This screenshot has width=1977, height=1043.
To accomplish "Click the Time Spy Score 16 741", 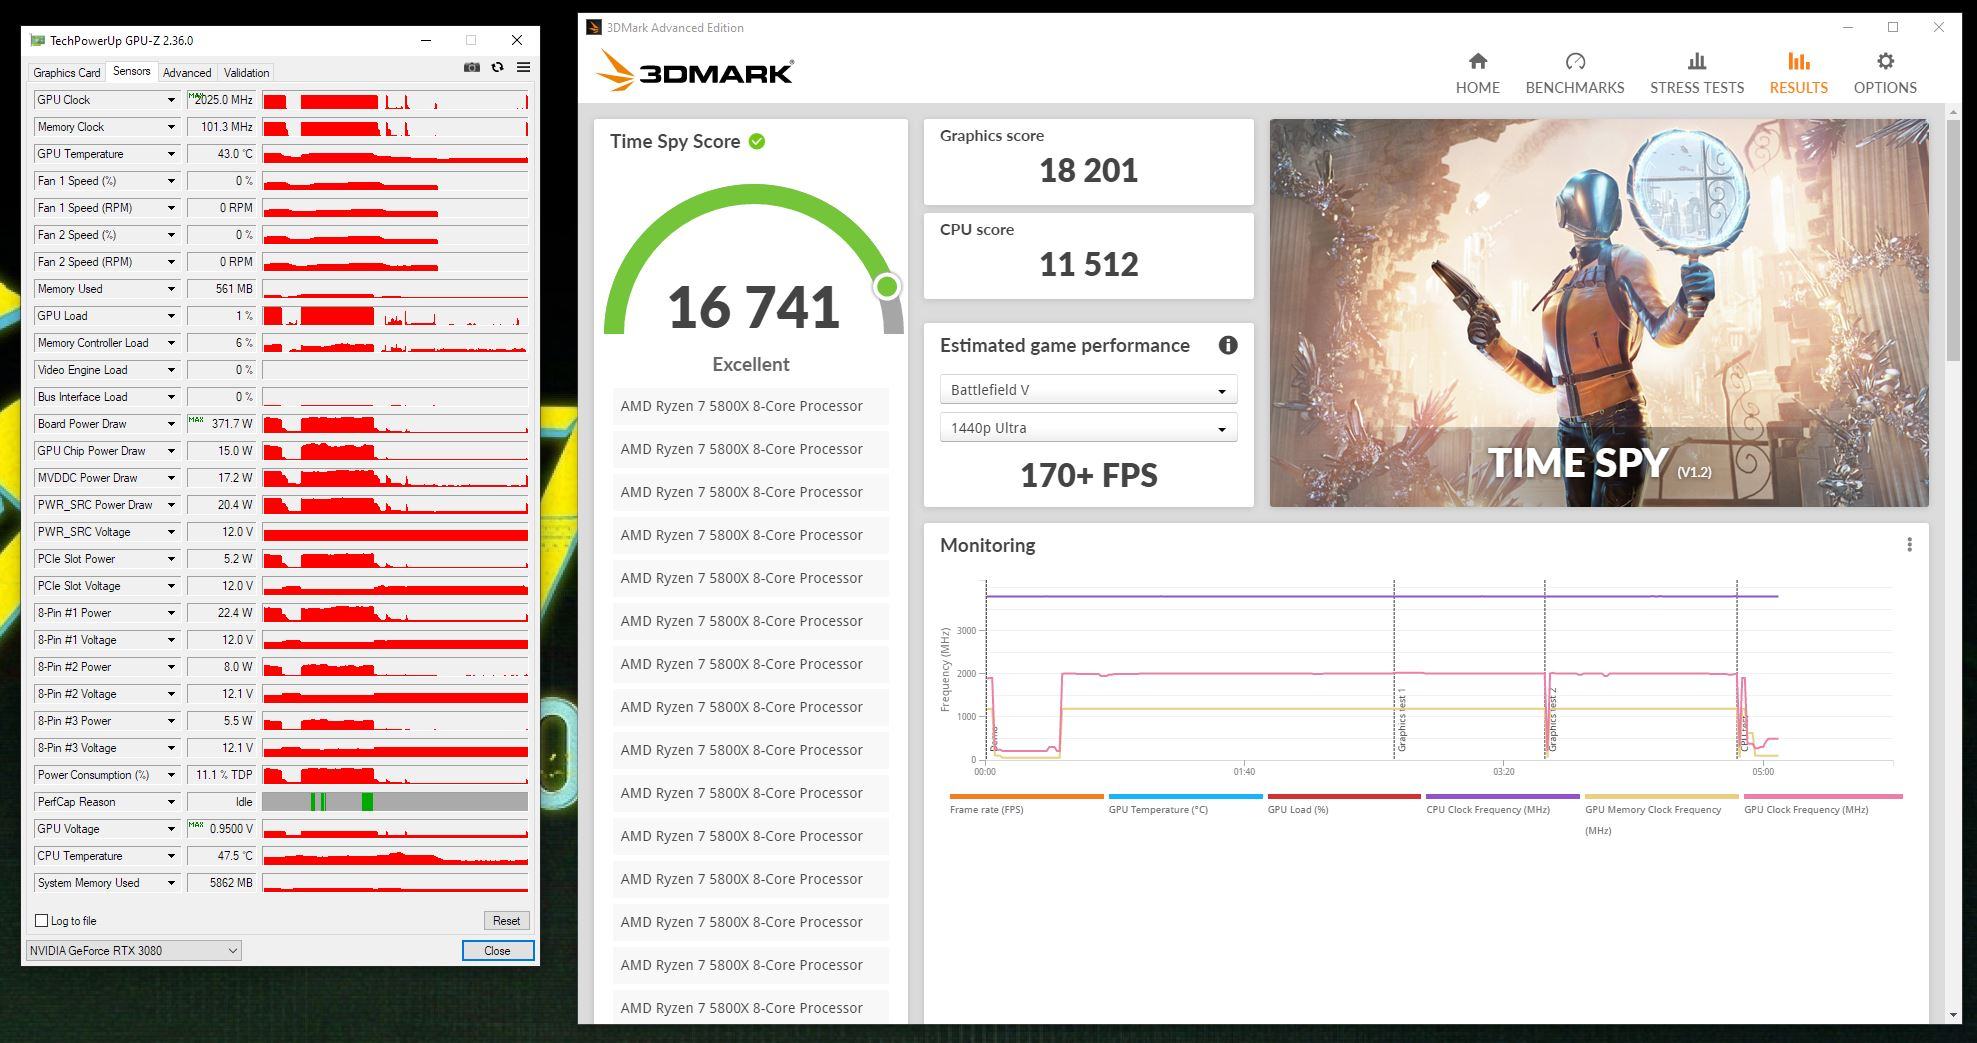I will pos(753,307).
